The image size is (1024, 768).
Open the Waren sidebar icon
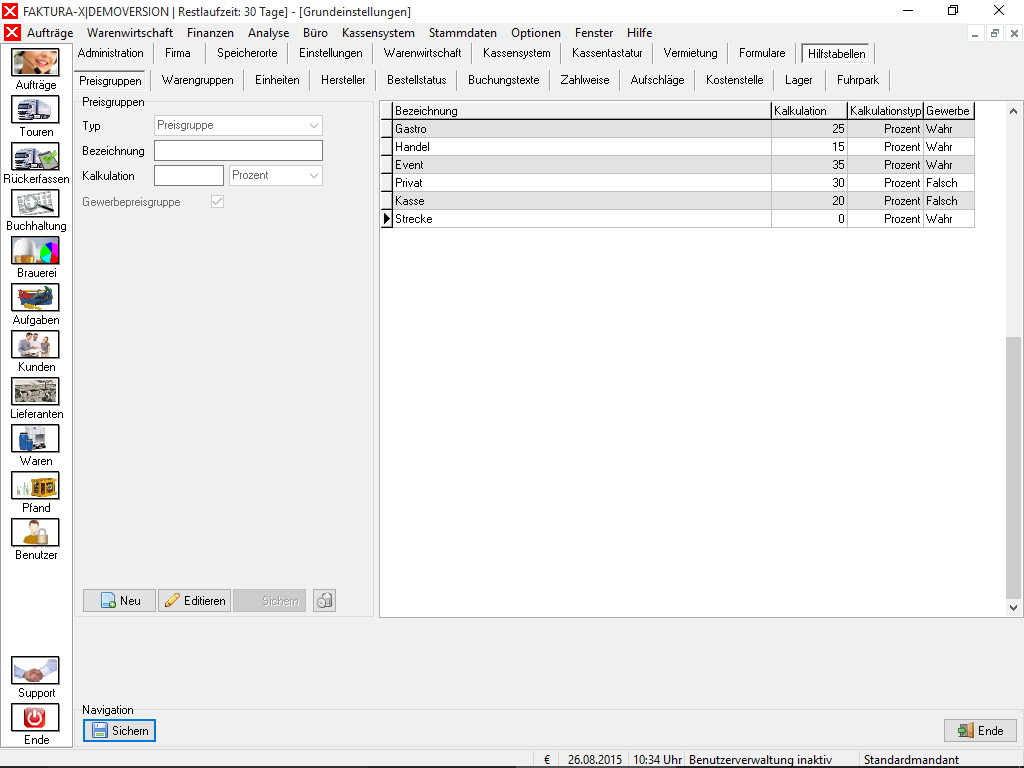point(35,438)
